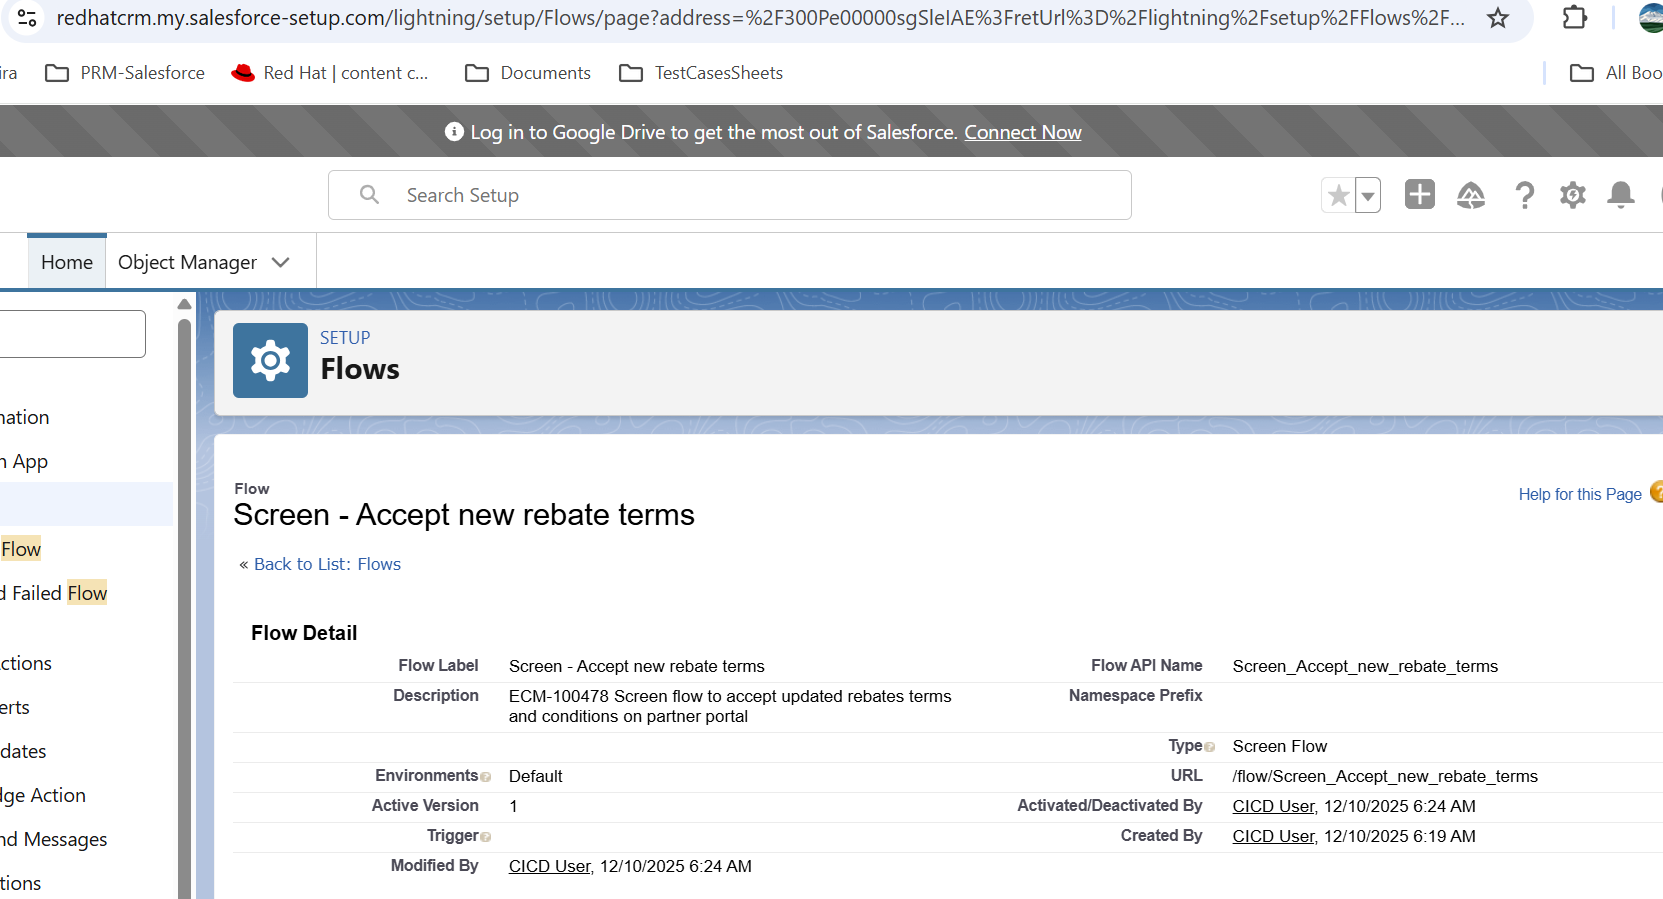
Task: Click the 'Screen Flow' type value
Action: pyautogui.click(x=1279, y=746)
